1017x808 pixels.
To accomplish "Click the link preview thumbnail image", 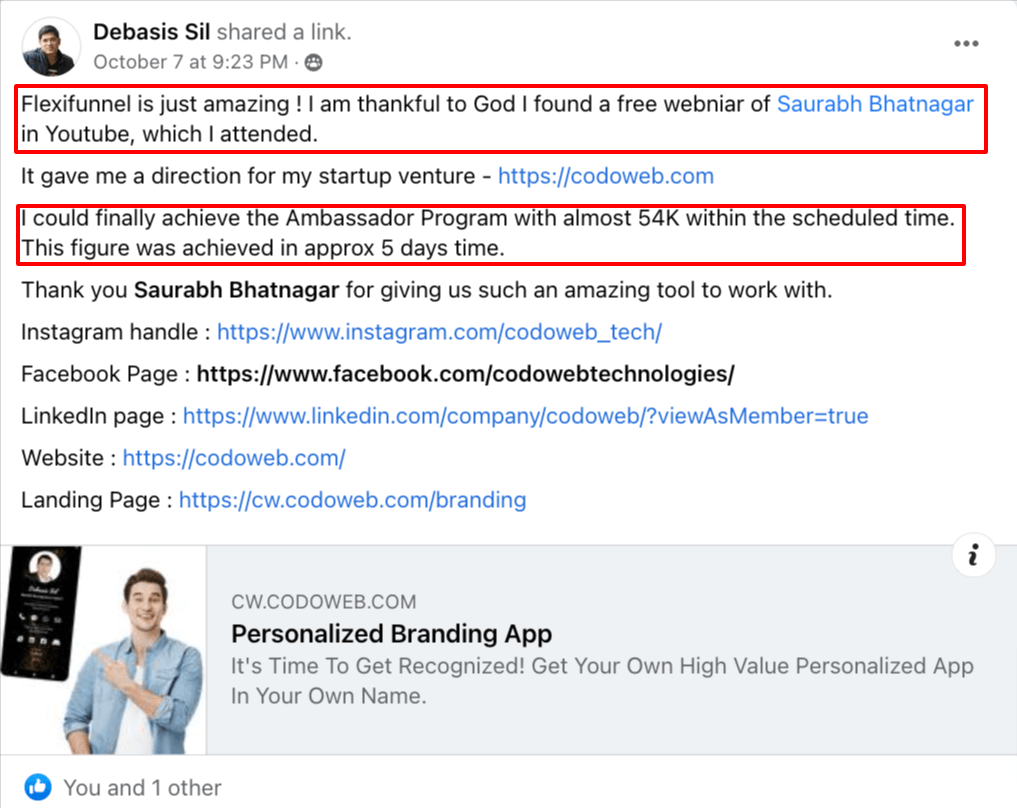I will [104, 649].
